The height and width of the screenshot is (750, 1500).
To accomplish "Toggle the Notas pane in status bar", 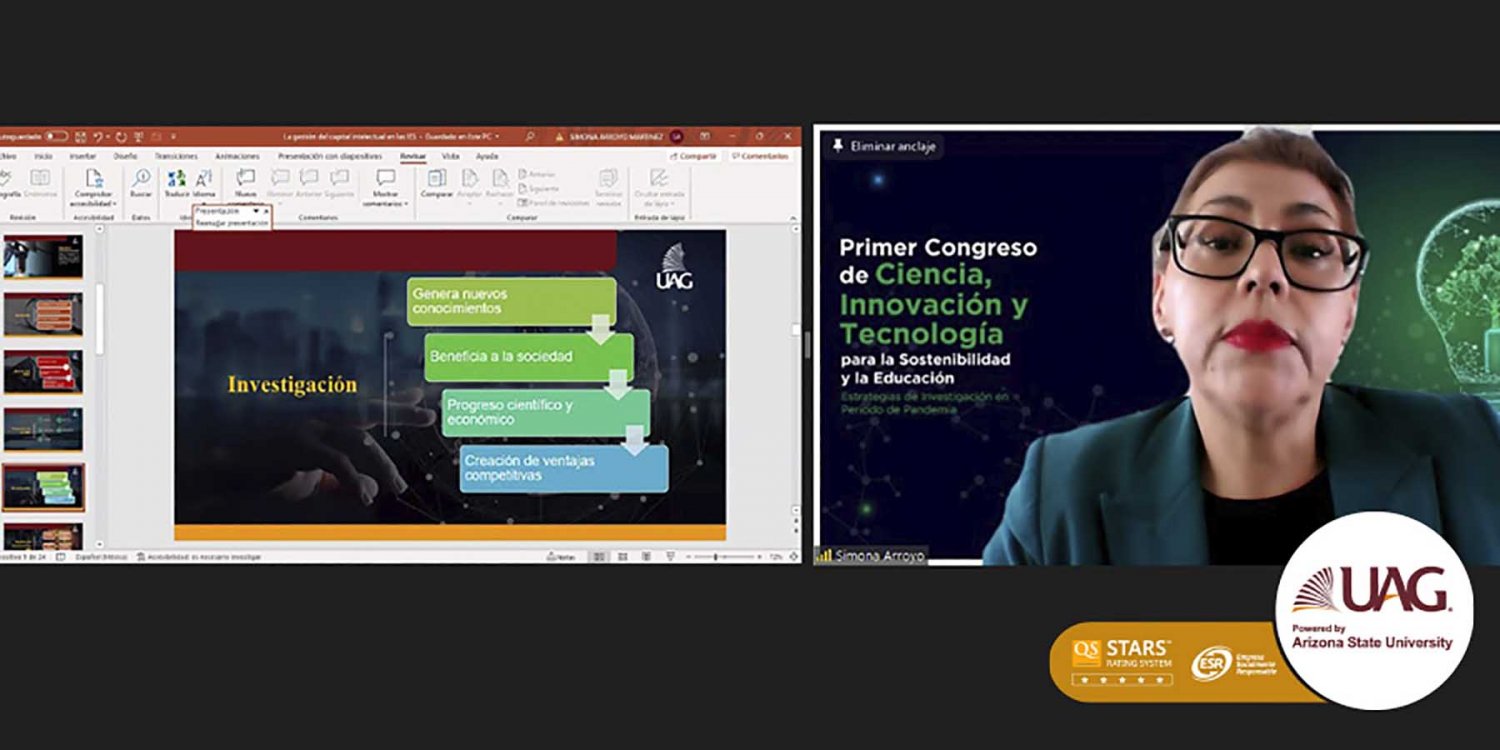I will [564, 556].
